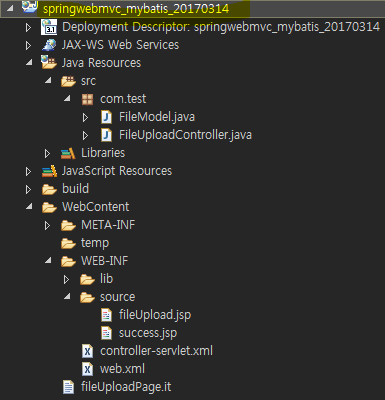Select the lib folder name
Viewport: 385px width, 400px height.
click(107, 279)
